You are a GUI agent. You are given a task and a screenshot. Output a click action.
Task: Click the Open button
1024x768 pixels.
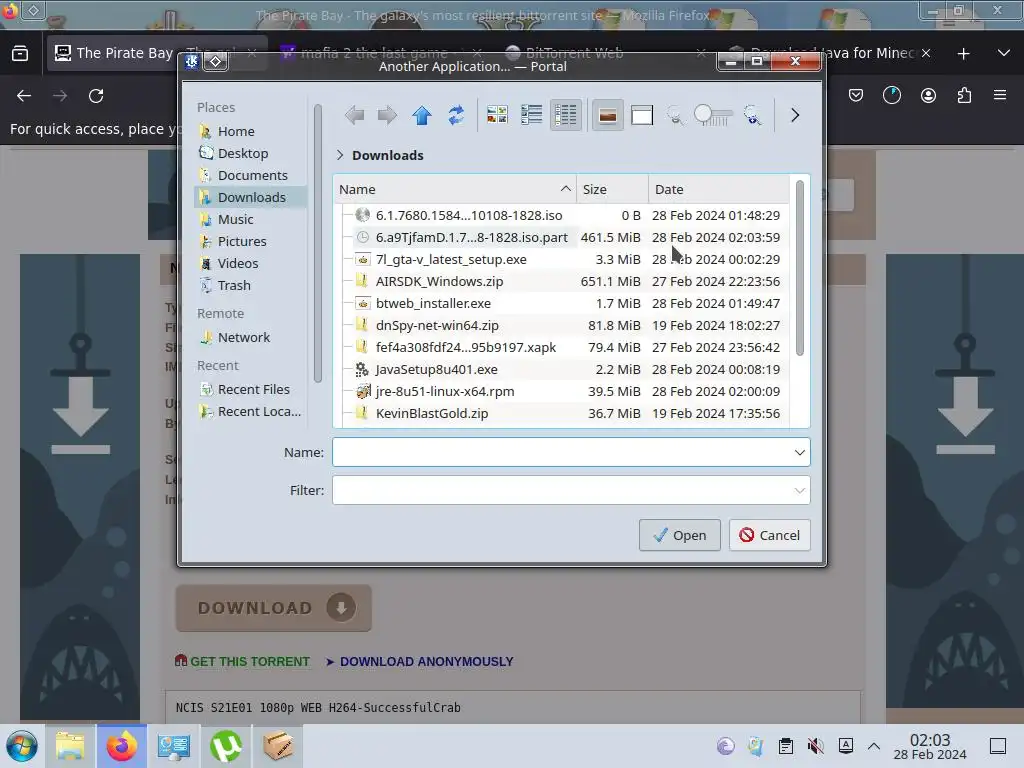679,536
